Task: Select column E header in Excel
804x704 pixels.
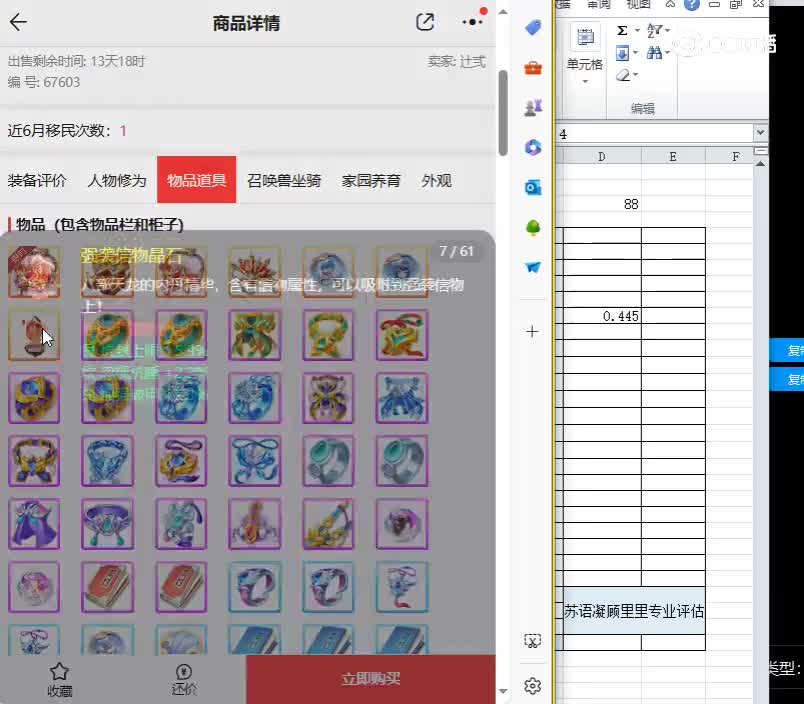Action: click(673, 156)
